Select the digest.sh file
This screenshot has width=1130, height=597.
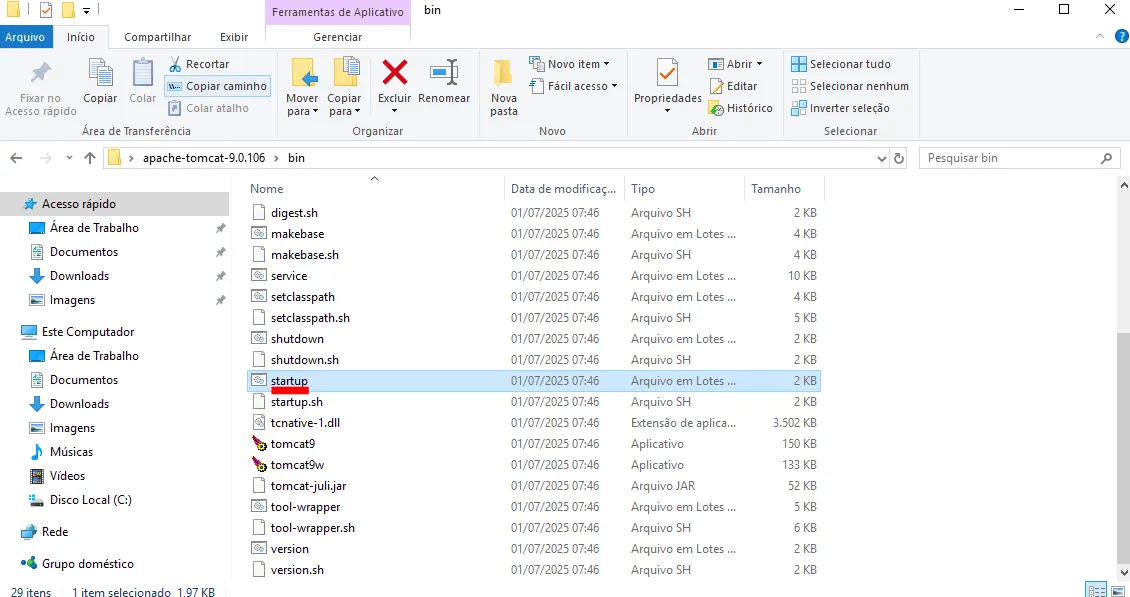click(x=294, y=213)
